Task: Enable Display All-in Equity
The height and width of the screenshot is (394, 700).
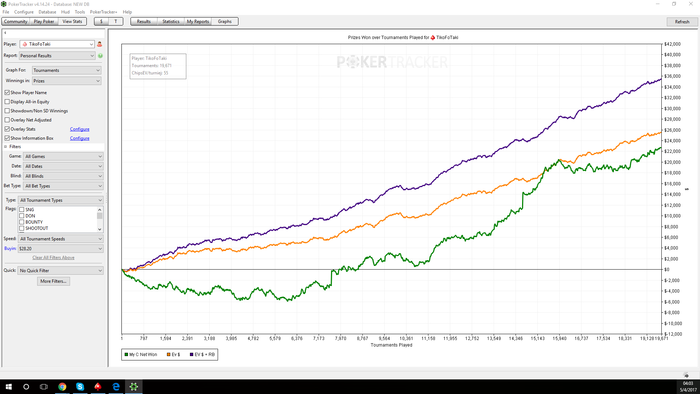Action: 7,102
